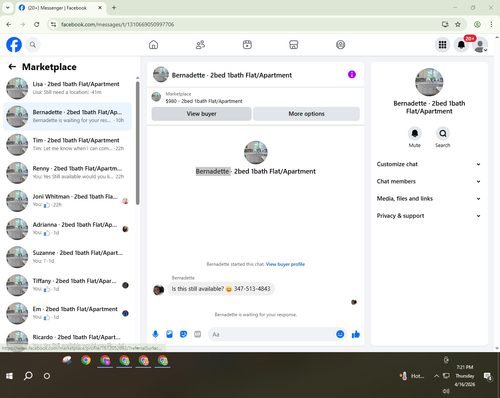Screen dimensions: 500x398
Task: Open the emoji picker in message box
Action: click(x=340, y=334)
